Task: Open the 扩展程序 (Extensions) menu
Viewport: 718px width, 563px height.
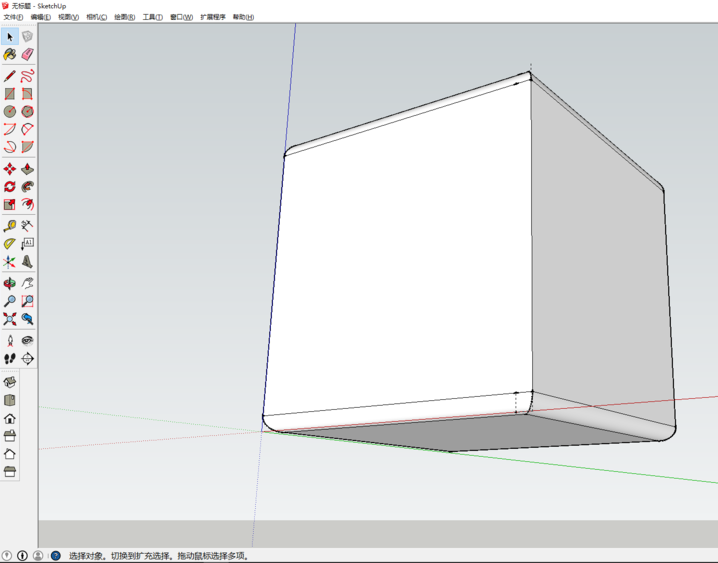Action: (213, 17)
